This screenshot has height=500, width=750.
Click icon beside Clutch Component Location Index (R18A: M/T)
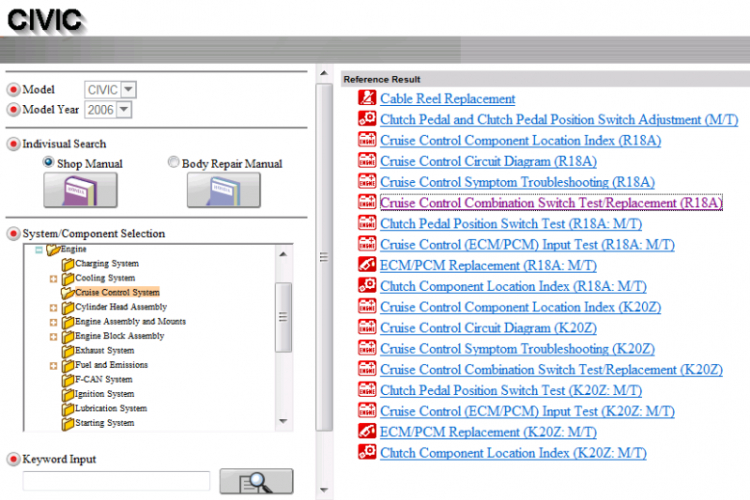[x=367, y=285]
